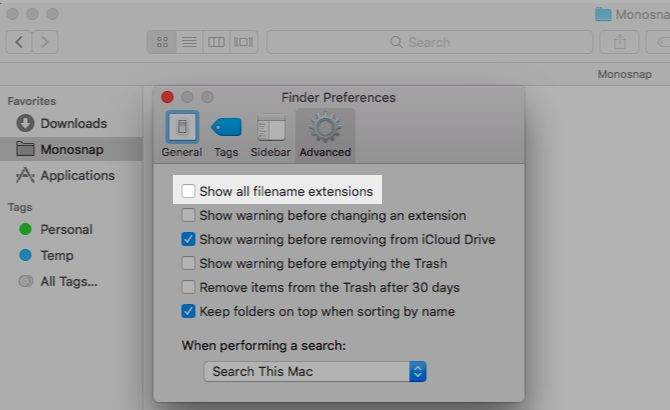The width and height of the screenshot is (670, 410).
Task: Enable Show all filename extensions checkbox
Action: [x=189, y=191]
